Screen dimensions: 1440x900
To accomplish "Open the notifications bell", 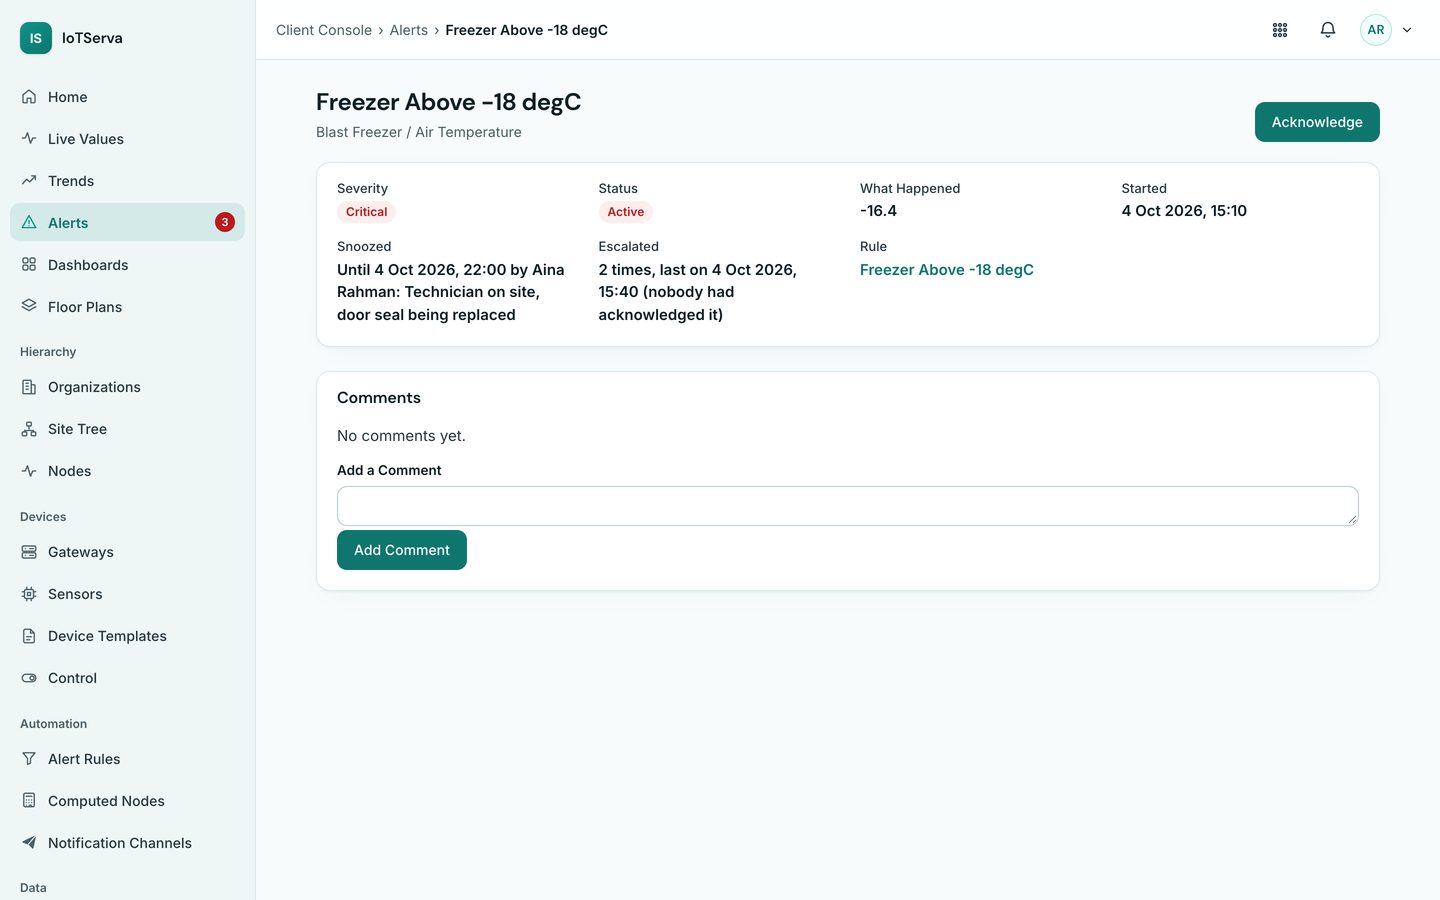I will (1328, 30).
